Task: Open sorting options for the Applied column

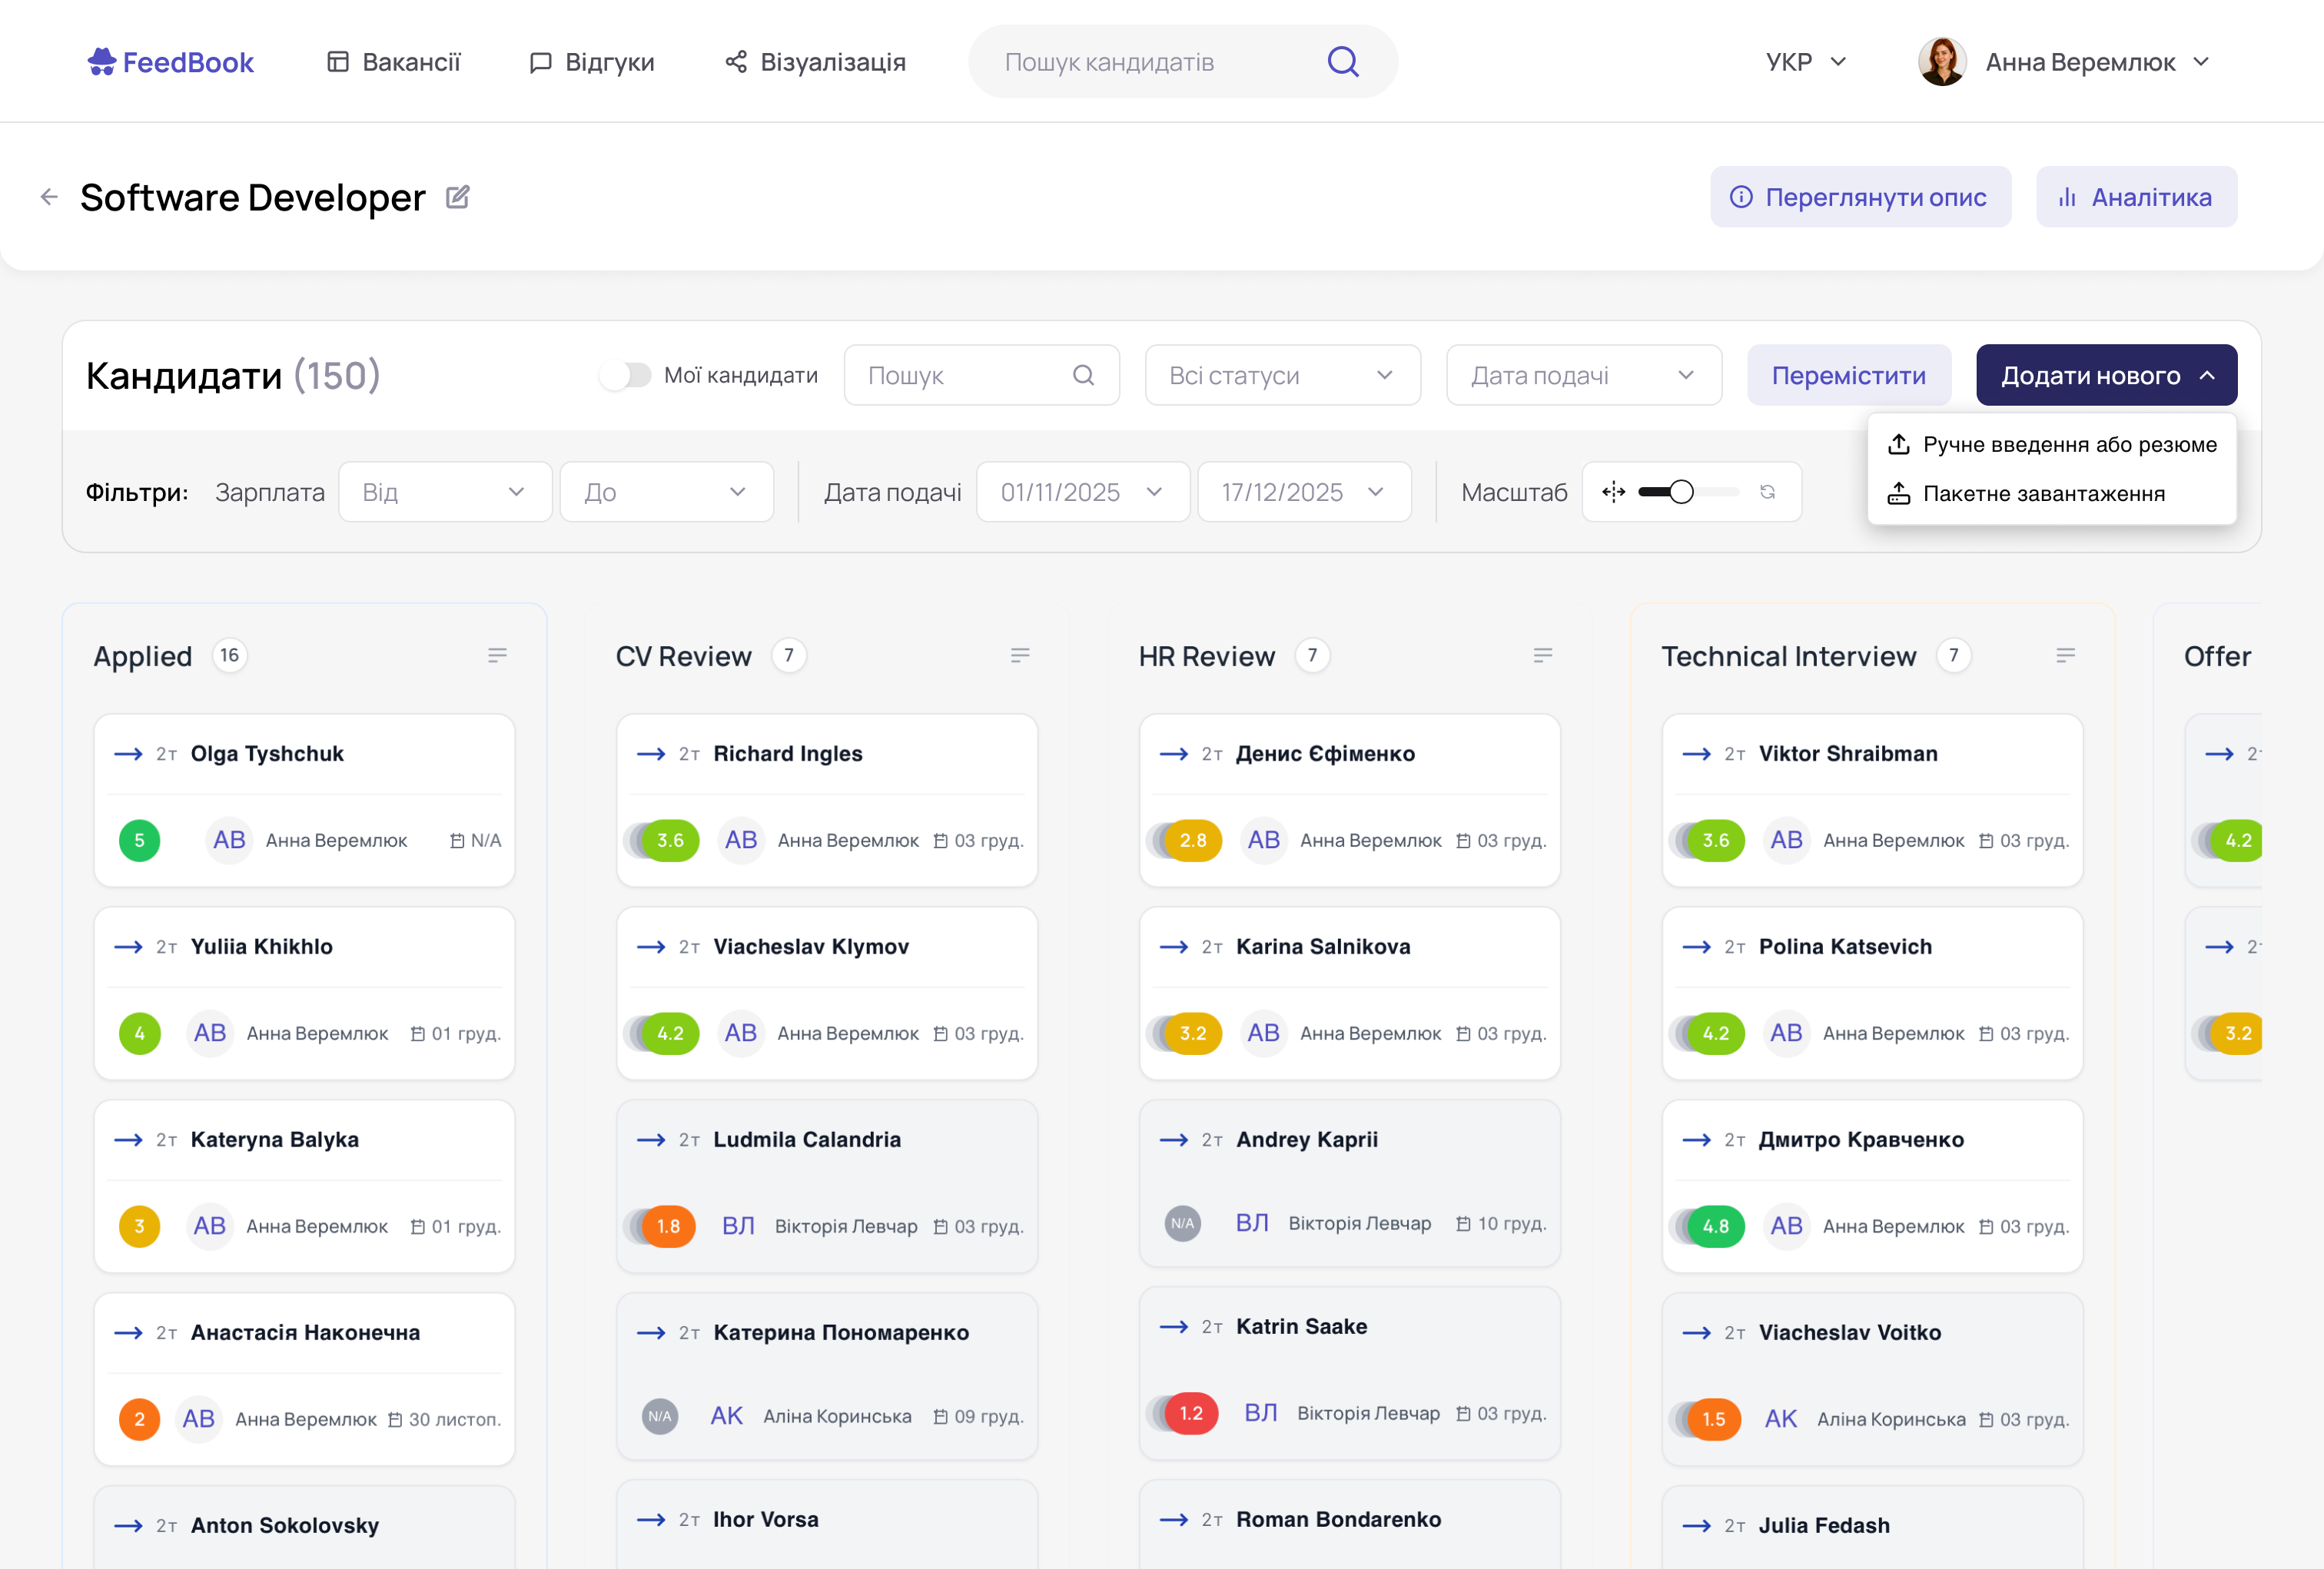Action: tap(499, 655)
